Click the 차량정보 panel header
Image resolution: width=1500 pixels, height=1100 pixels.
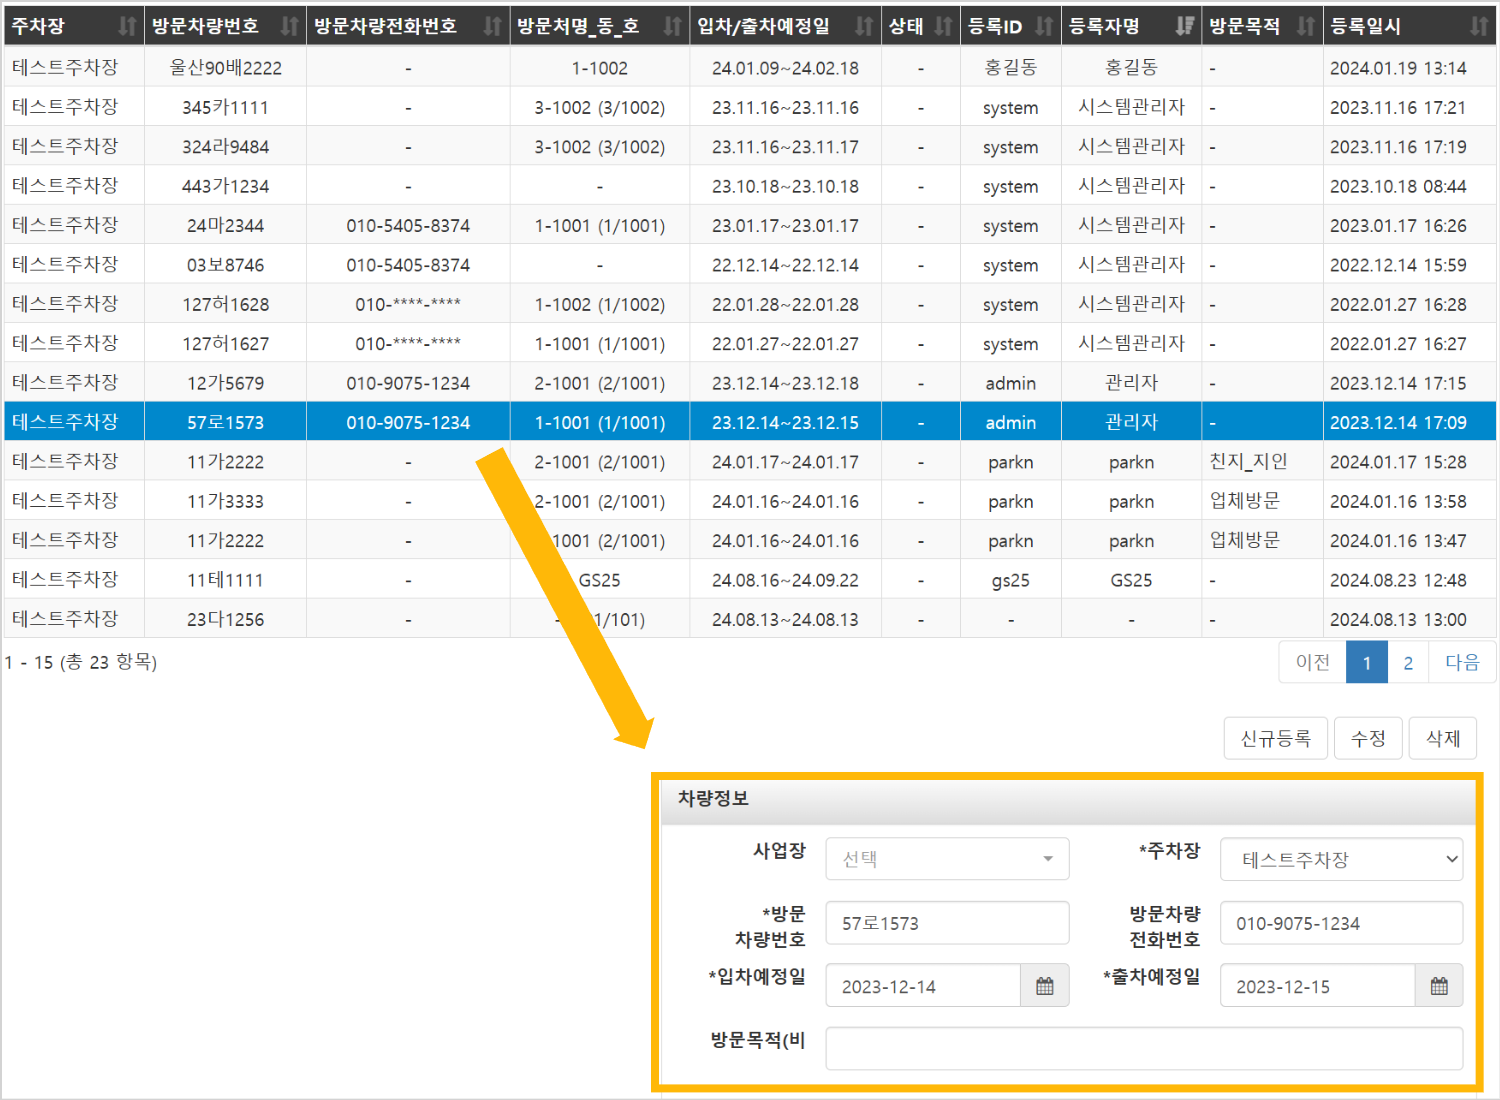pos(1068,799)
